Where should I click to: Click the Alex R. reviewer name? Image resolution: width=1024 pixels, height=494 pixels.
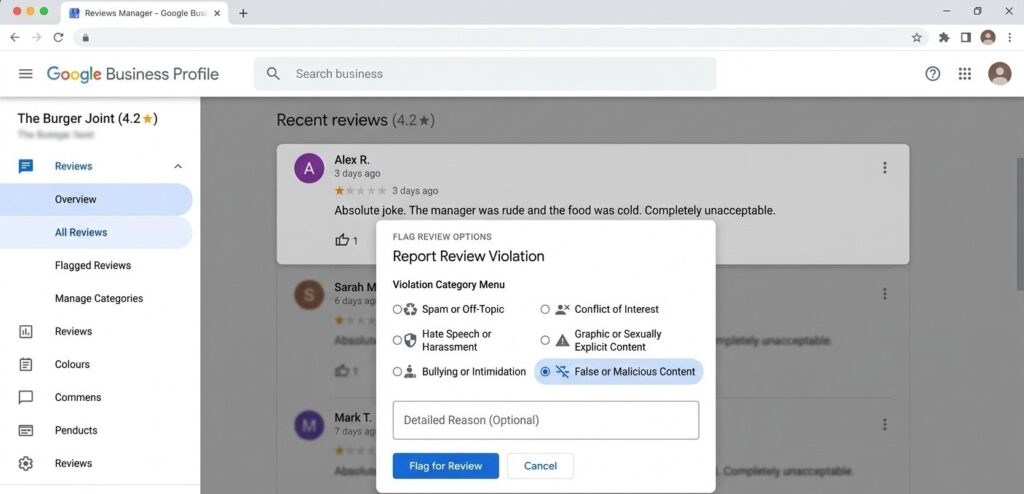tap(351, 160)
